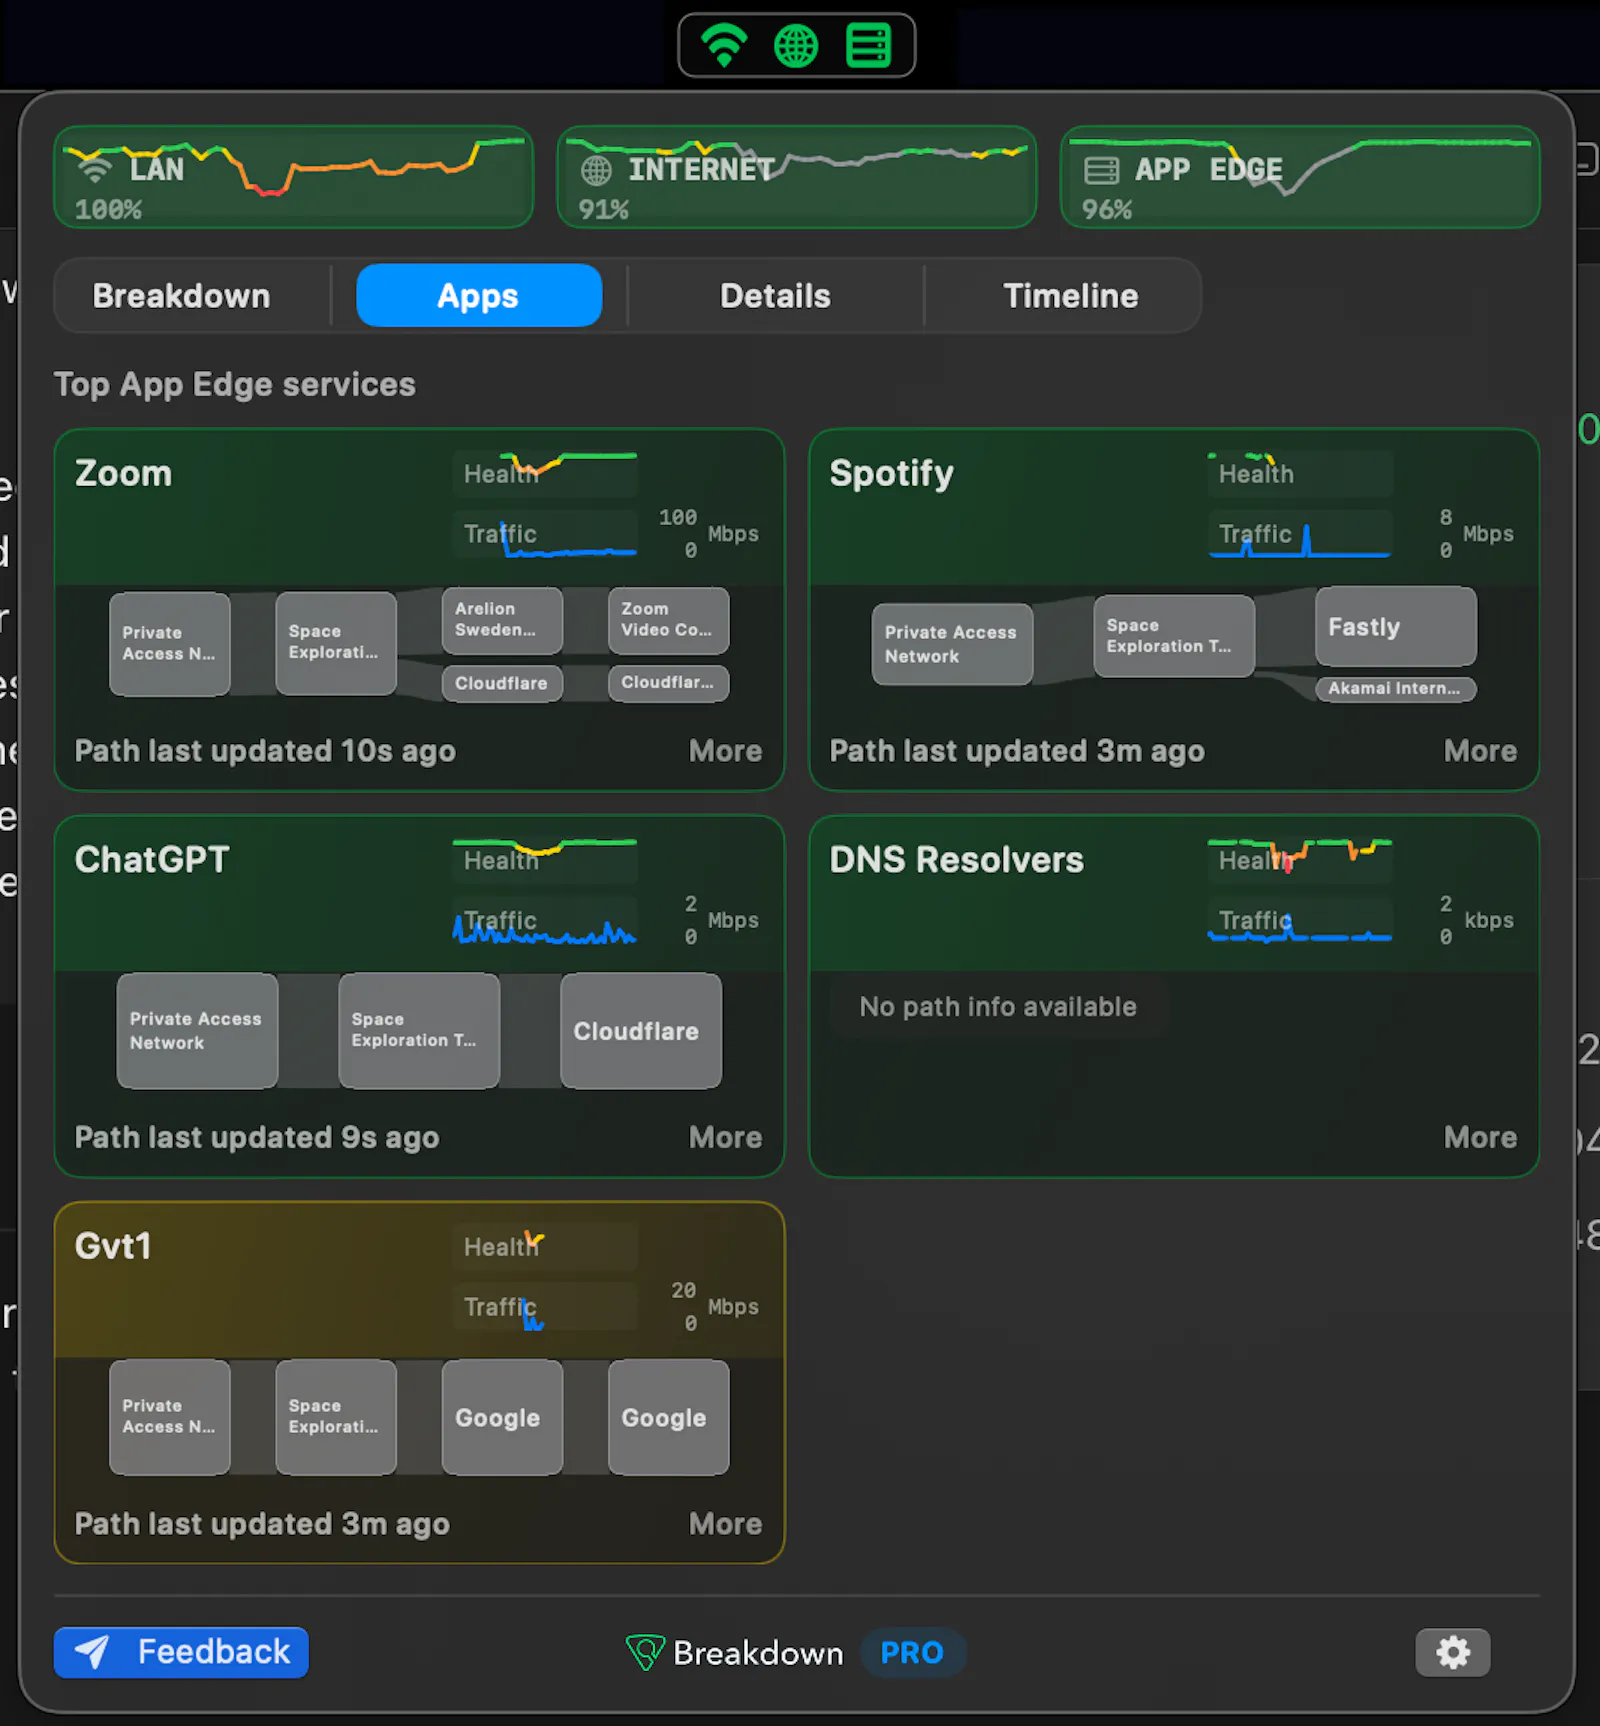This screenshot has height=1726, width=1600.
Task: Click 'Path last updated 10s ago' on Zoom card
Action: pos(265,751)
